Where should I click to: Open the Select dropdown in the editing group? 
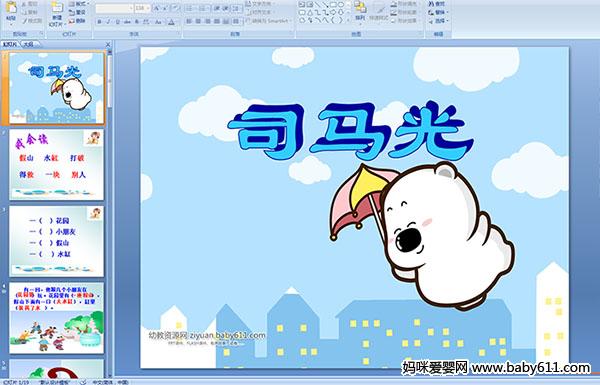[x=438, y=20]
